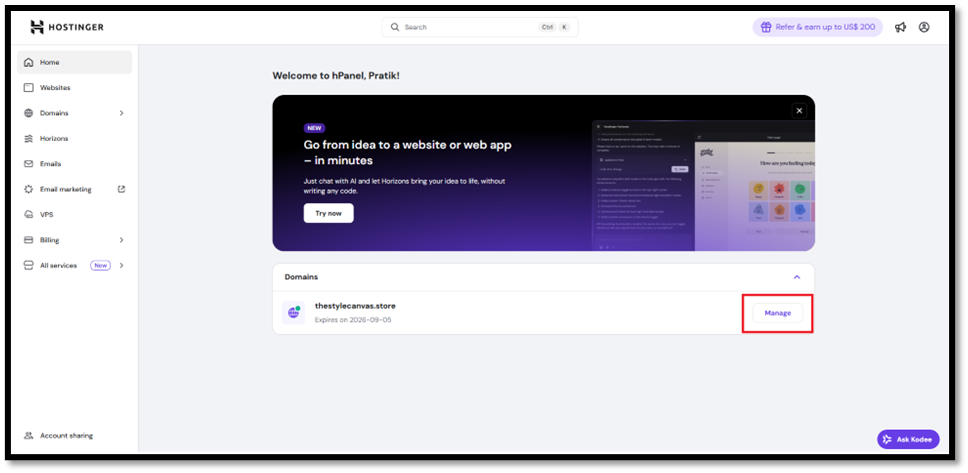Click the Search input field
The height and width of the screenshot is (473, 968).
[x=470, y=27]
